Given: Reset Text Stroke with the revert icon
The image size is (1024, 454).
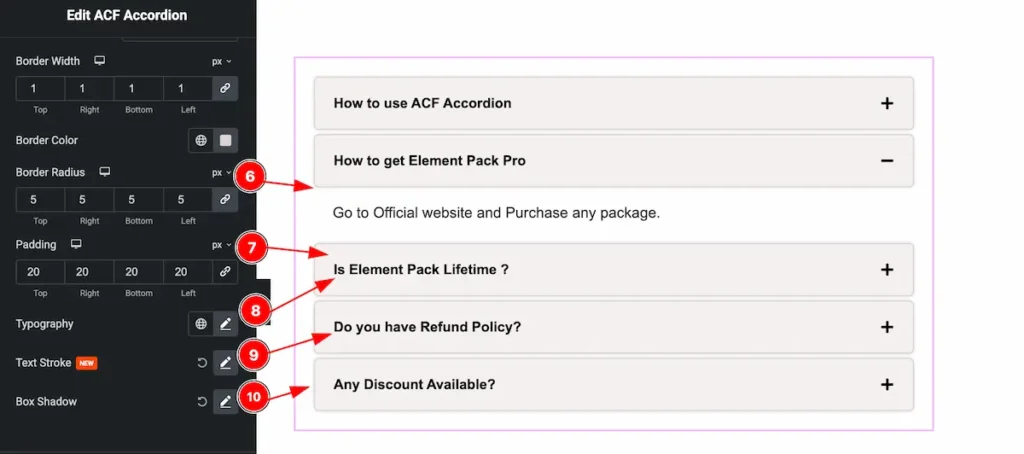Looking at the screenshot, I should pyautogui.click(x=202, y=362).
